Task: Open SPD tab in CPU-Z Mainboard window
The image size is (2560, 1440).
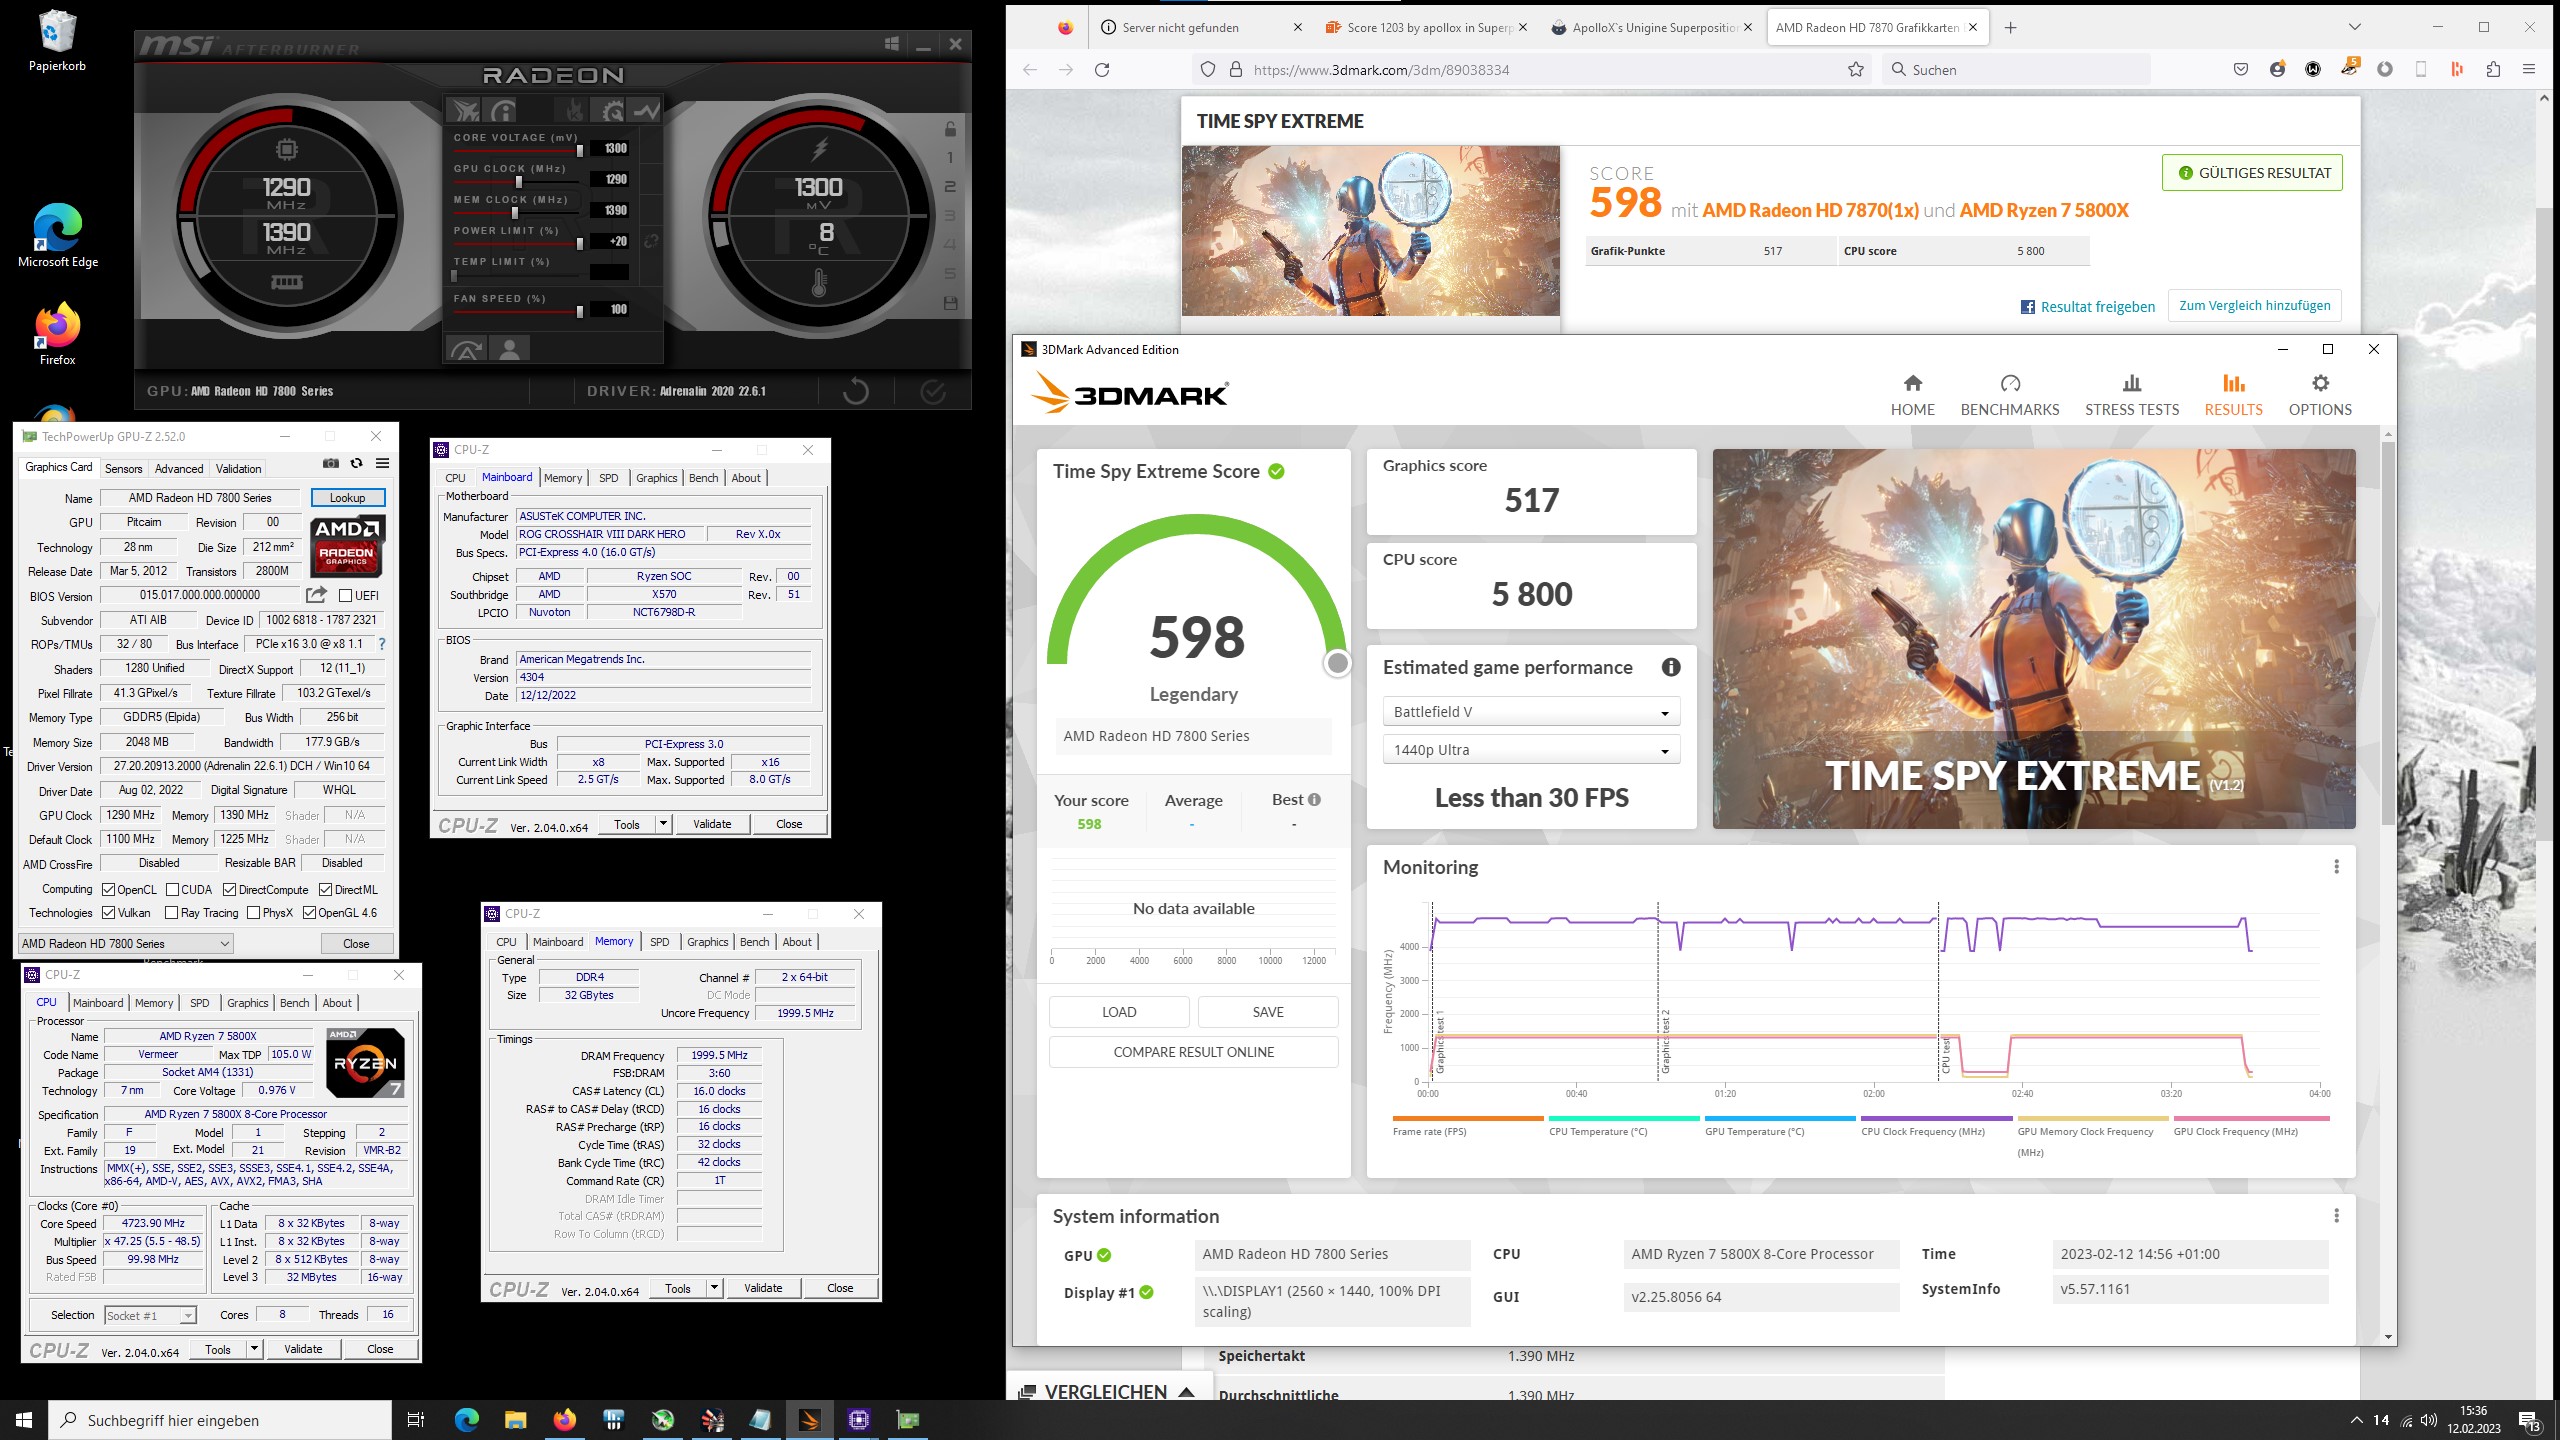Action: 608,478
